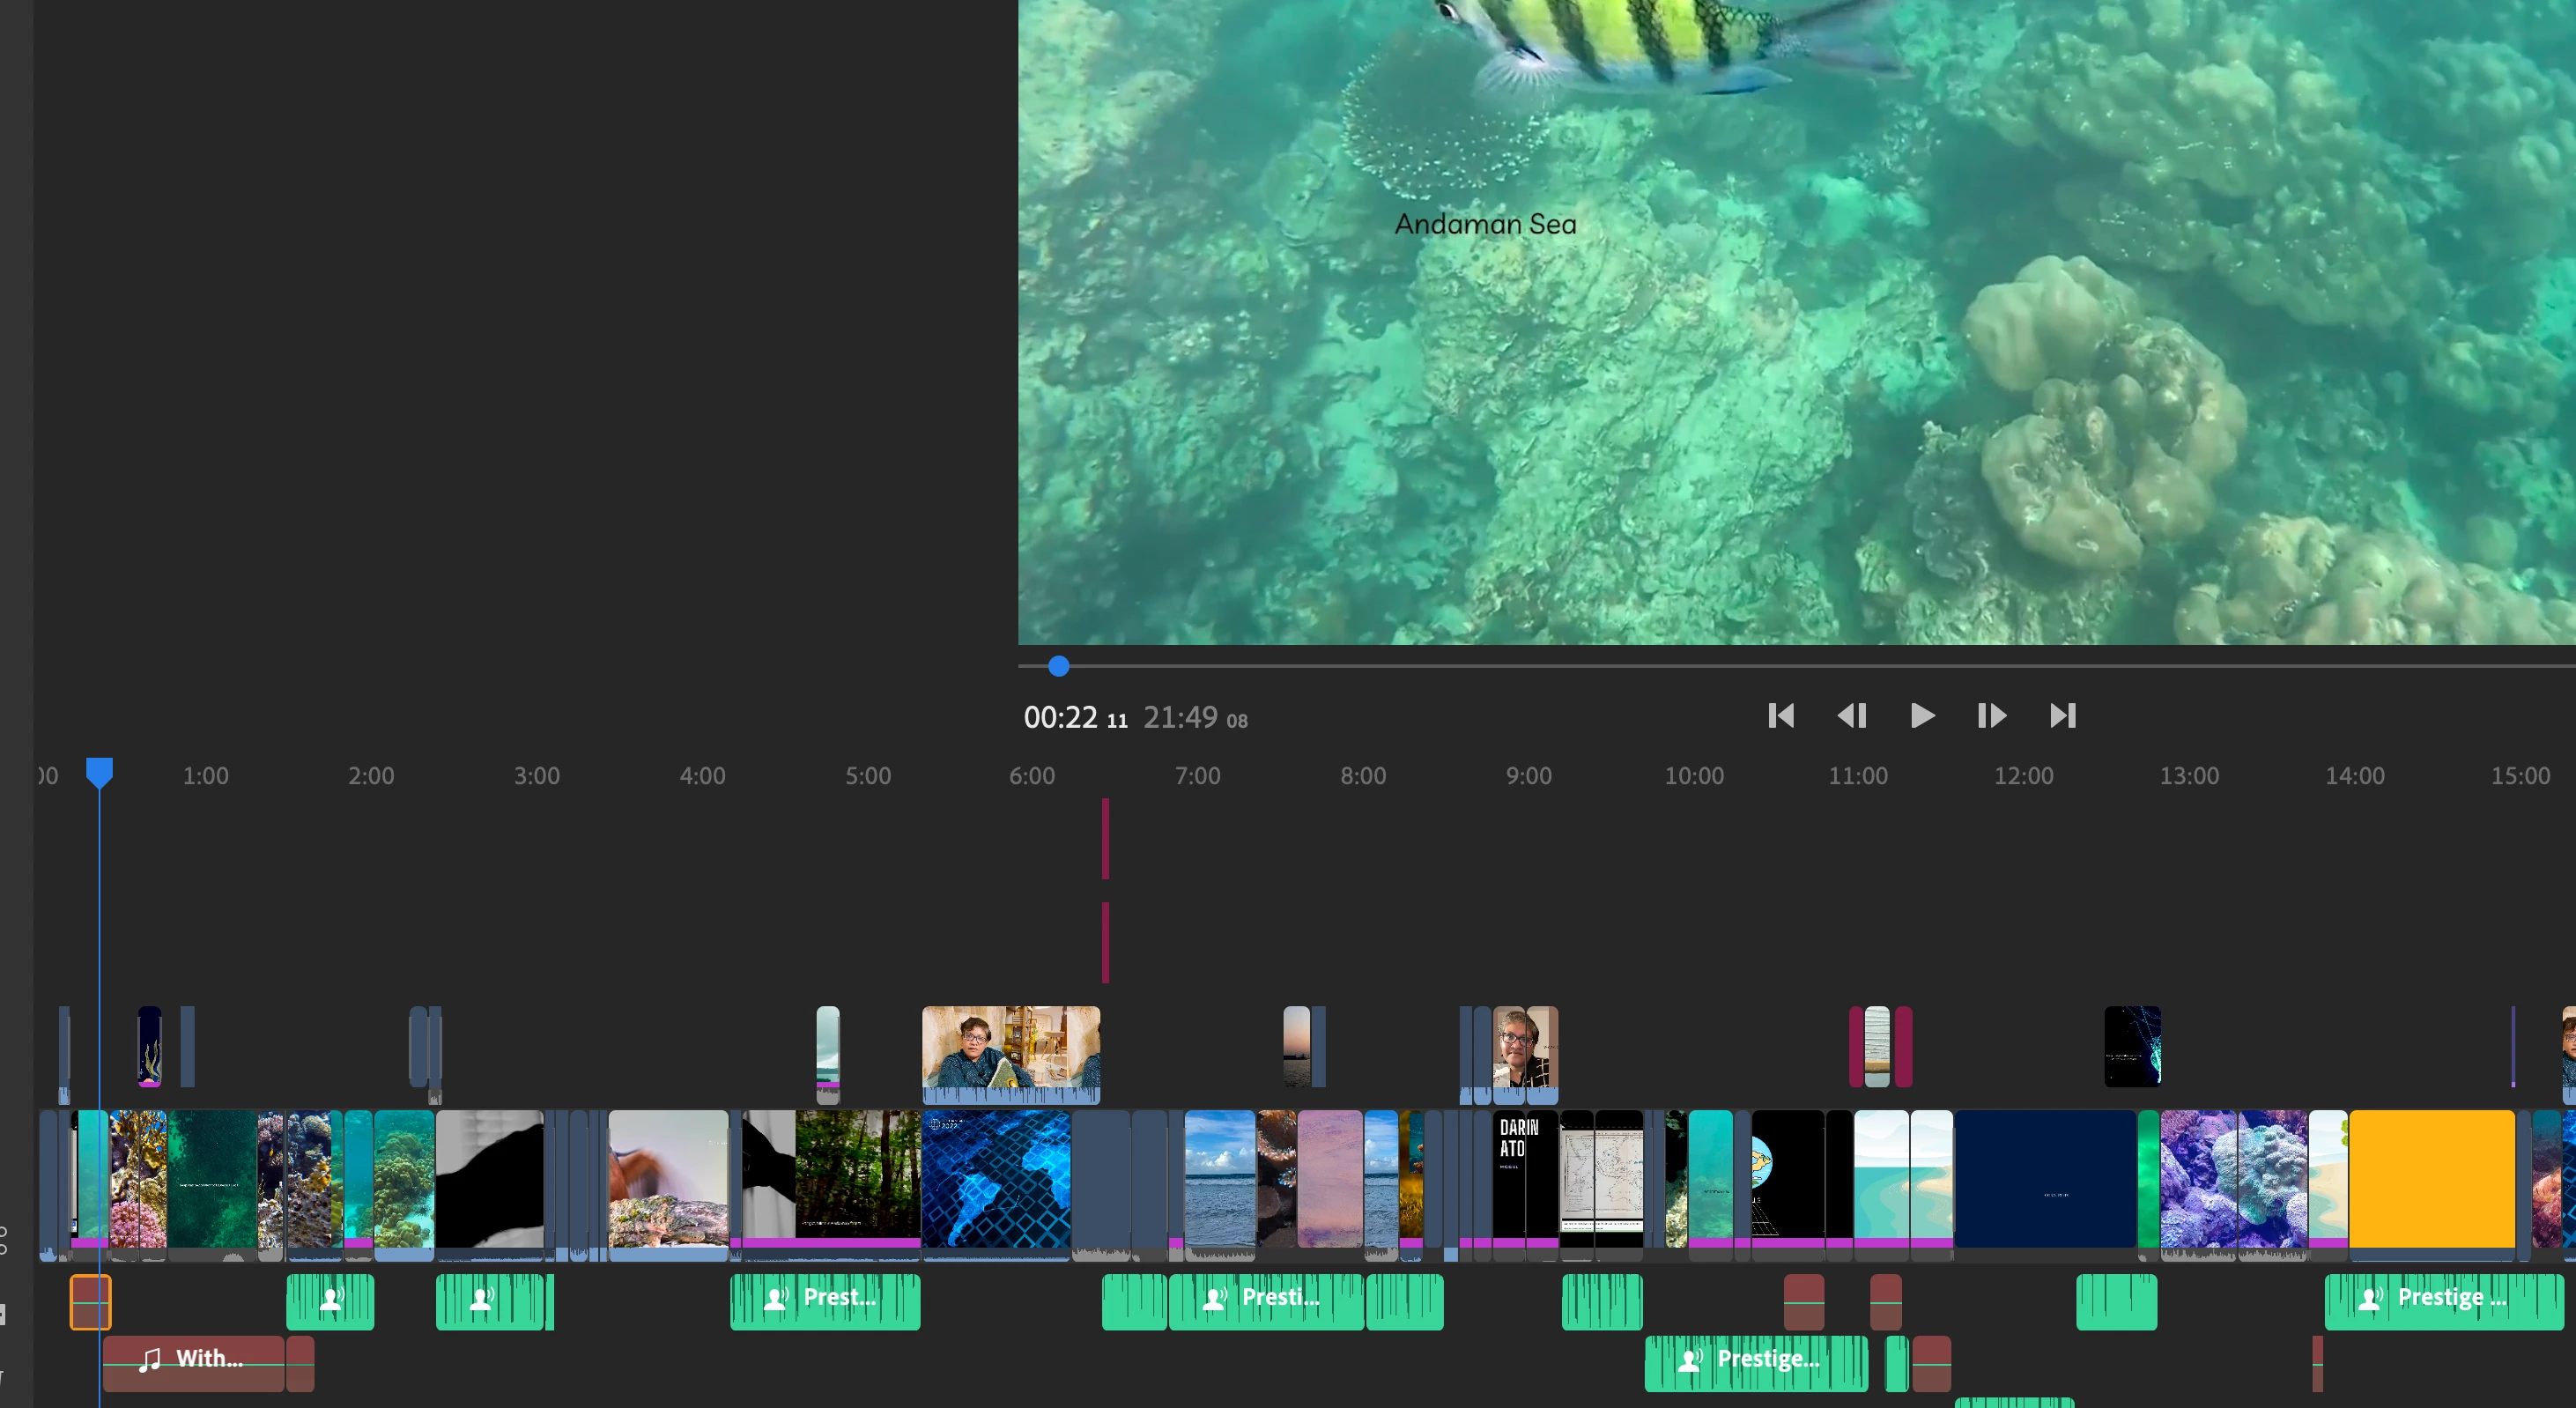
Task: Click the blue timeline playhead marker
Action: click(99, 772)
